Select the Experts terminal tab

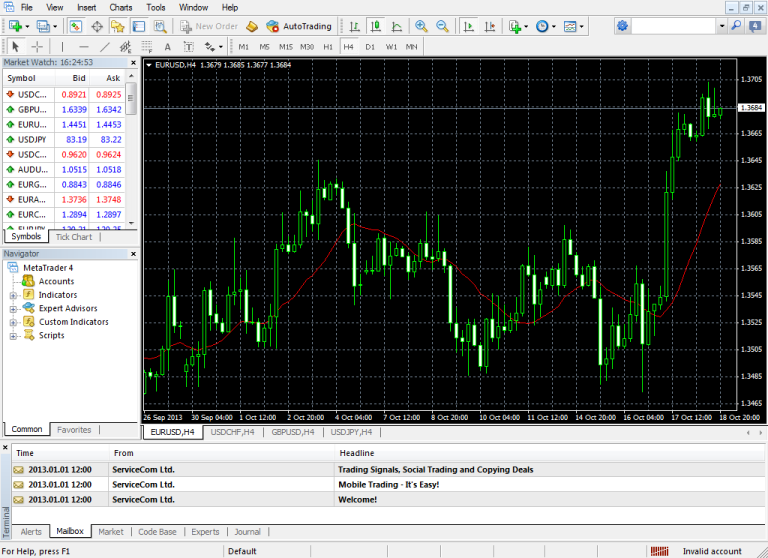[205, 532]
